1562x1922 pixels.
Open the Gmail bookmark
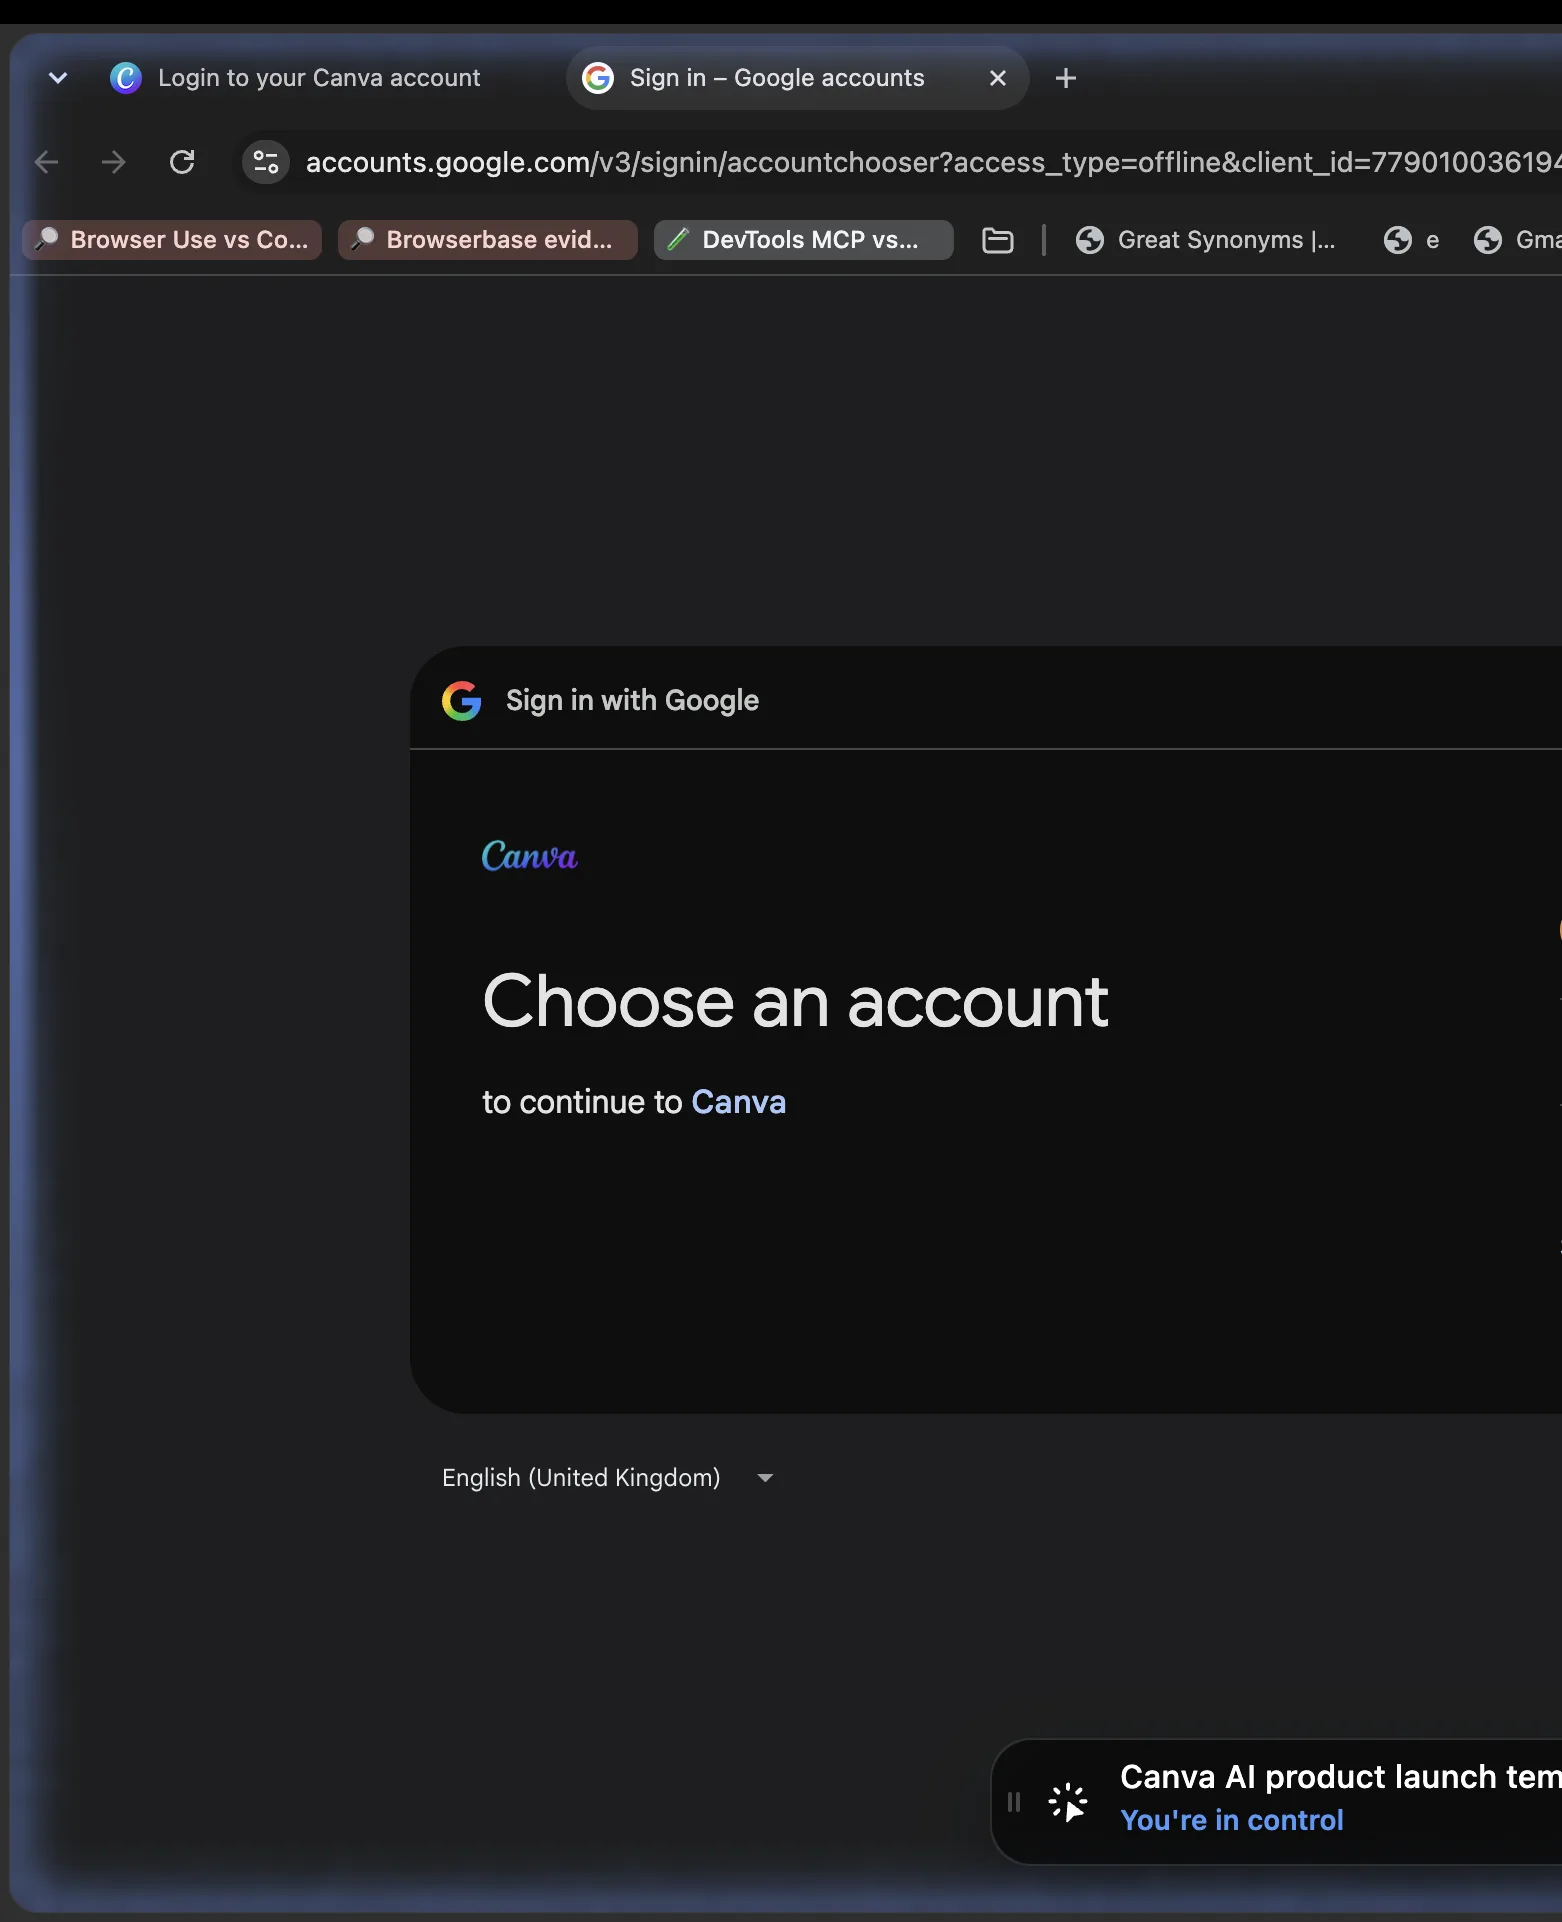pyautogui.click(x=1516, y=240)
